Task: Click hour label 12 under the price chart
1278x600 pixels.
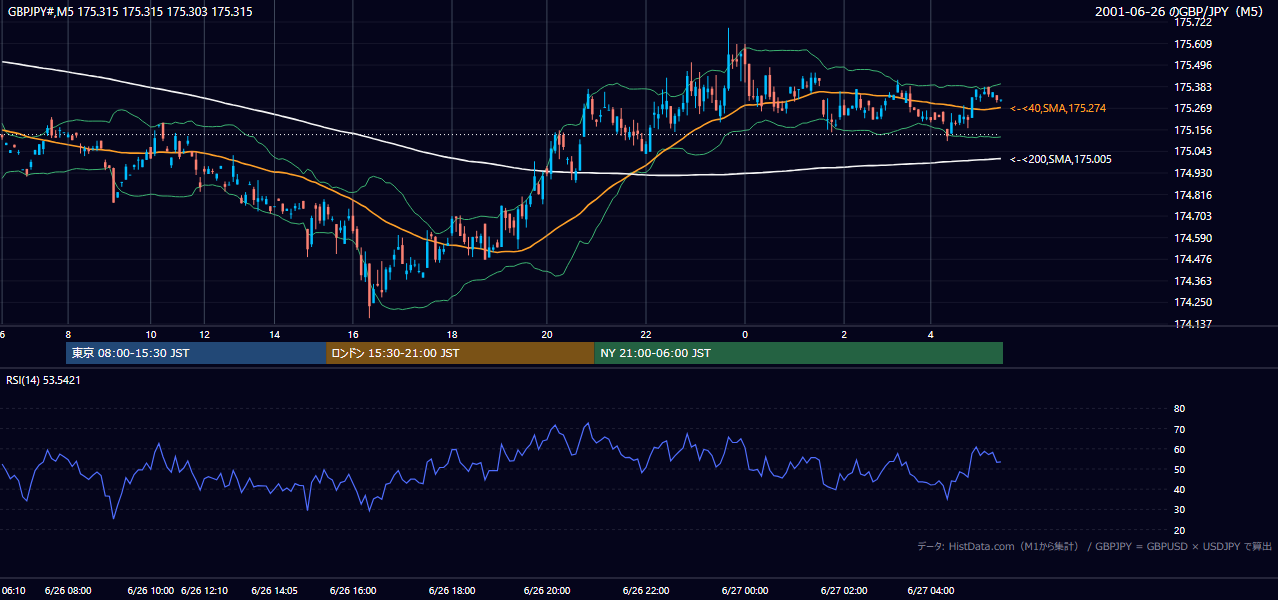Action: (x=204, y=334)
